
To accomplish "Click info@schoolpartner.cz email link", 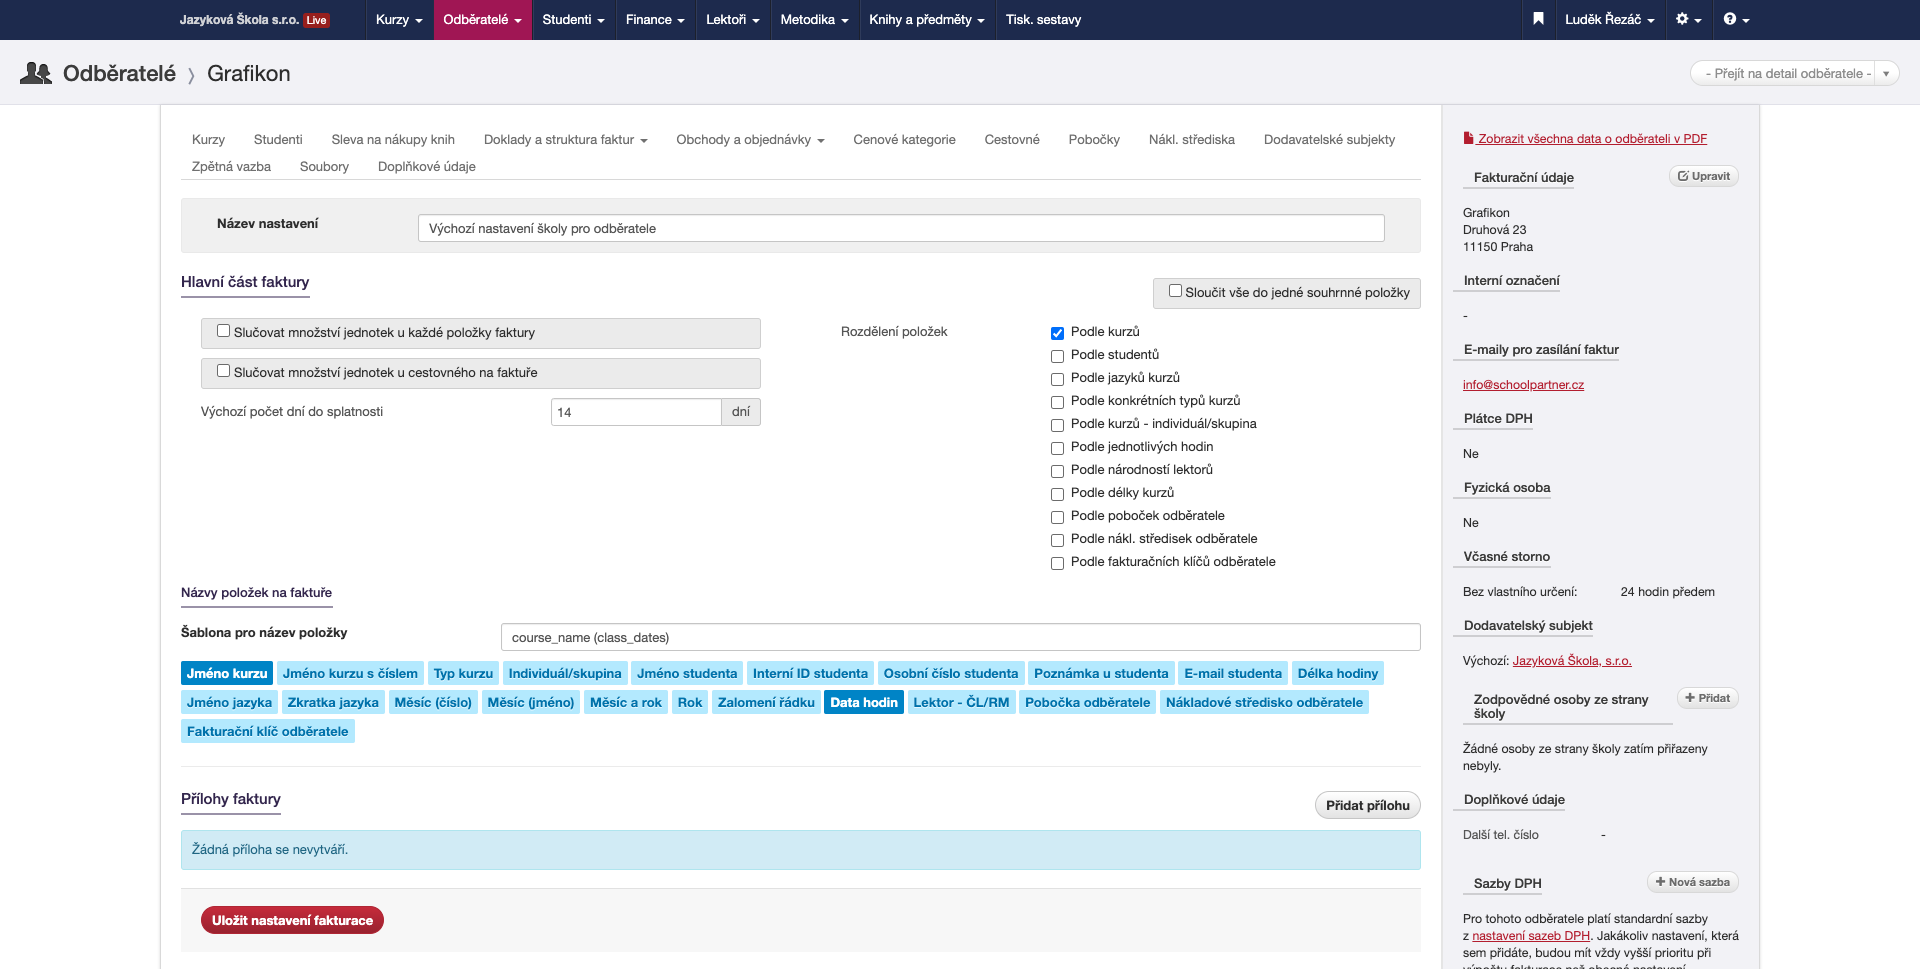I will tap(1523, 384).
